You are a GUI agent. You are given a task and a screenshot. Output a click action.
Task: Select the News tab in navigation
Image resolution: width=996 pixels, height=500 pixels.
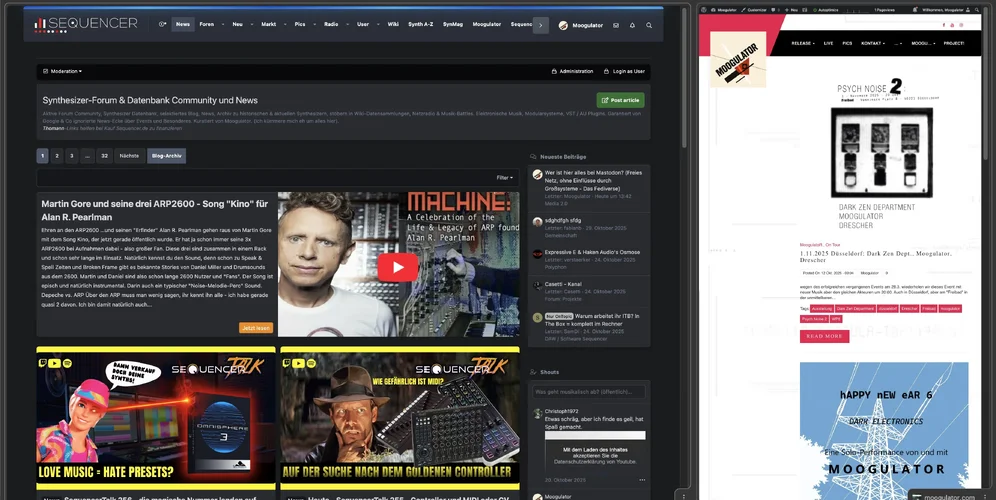point(183,25)
